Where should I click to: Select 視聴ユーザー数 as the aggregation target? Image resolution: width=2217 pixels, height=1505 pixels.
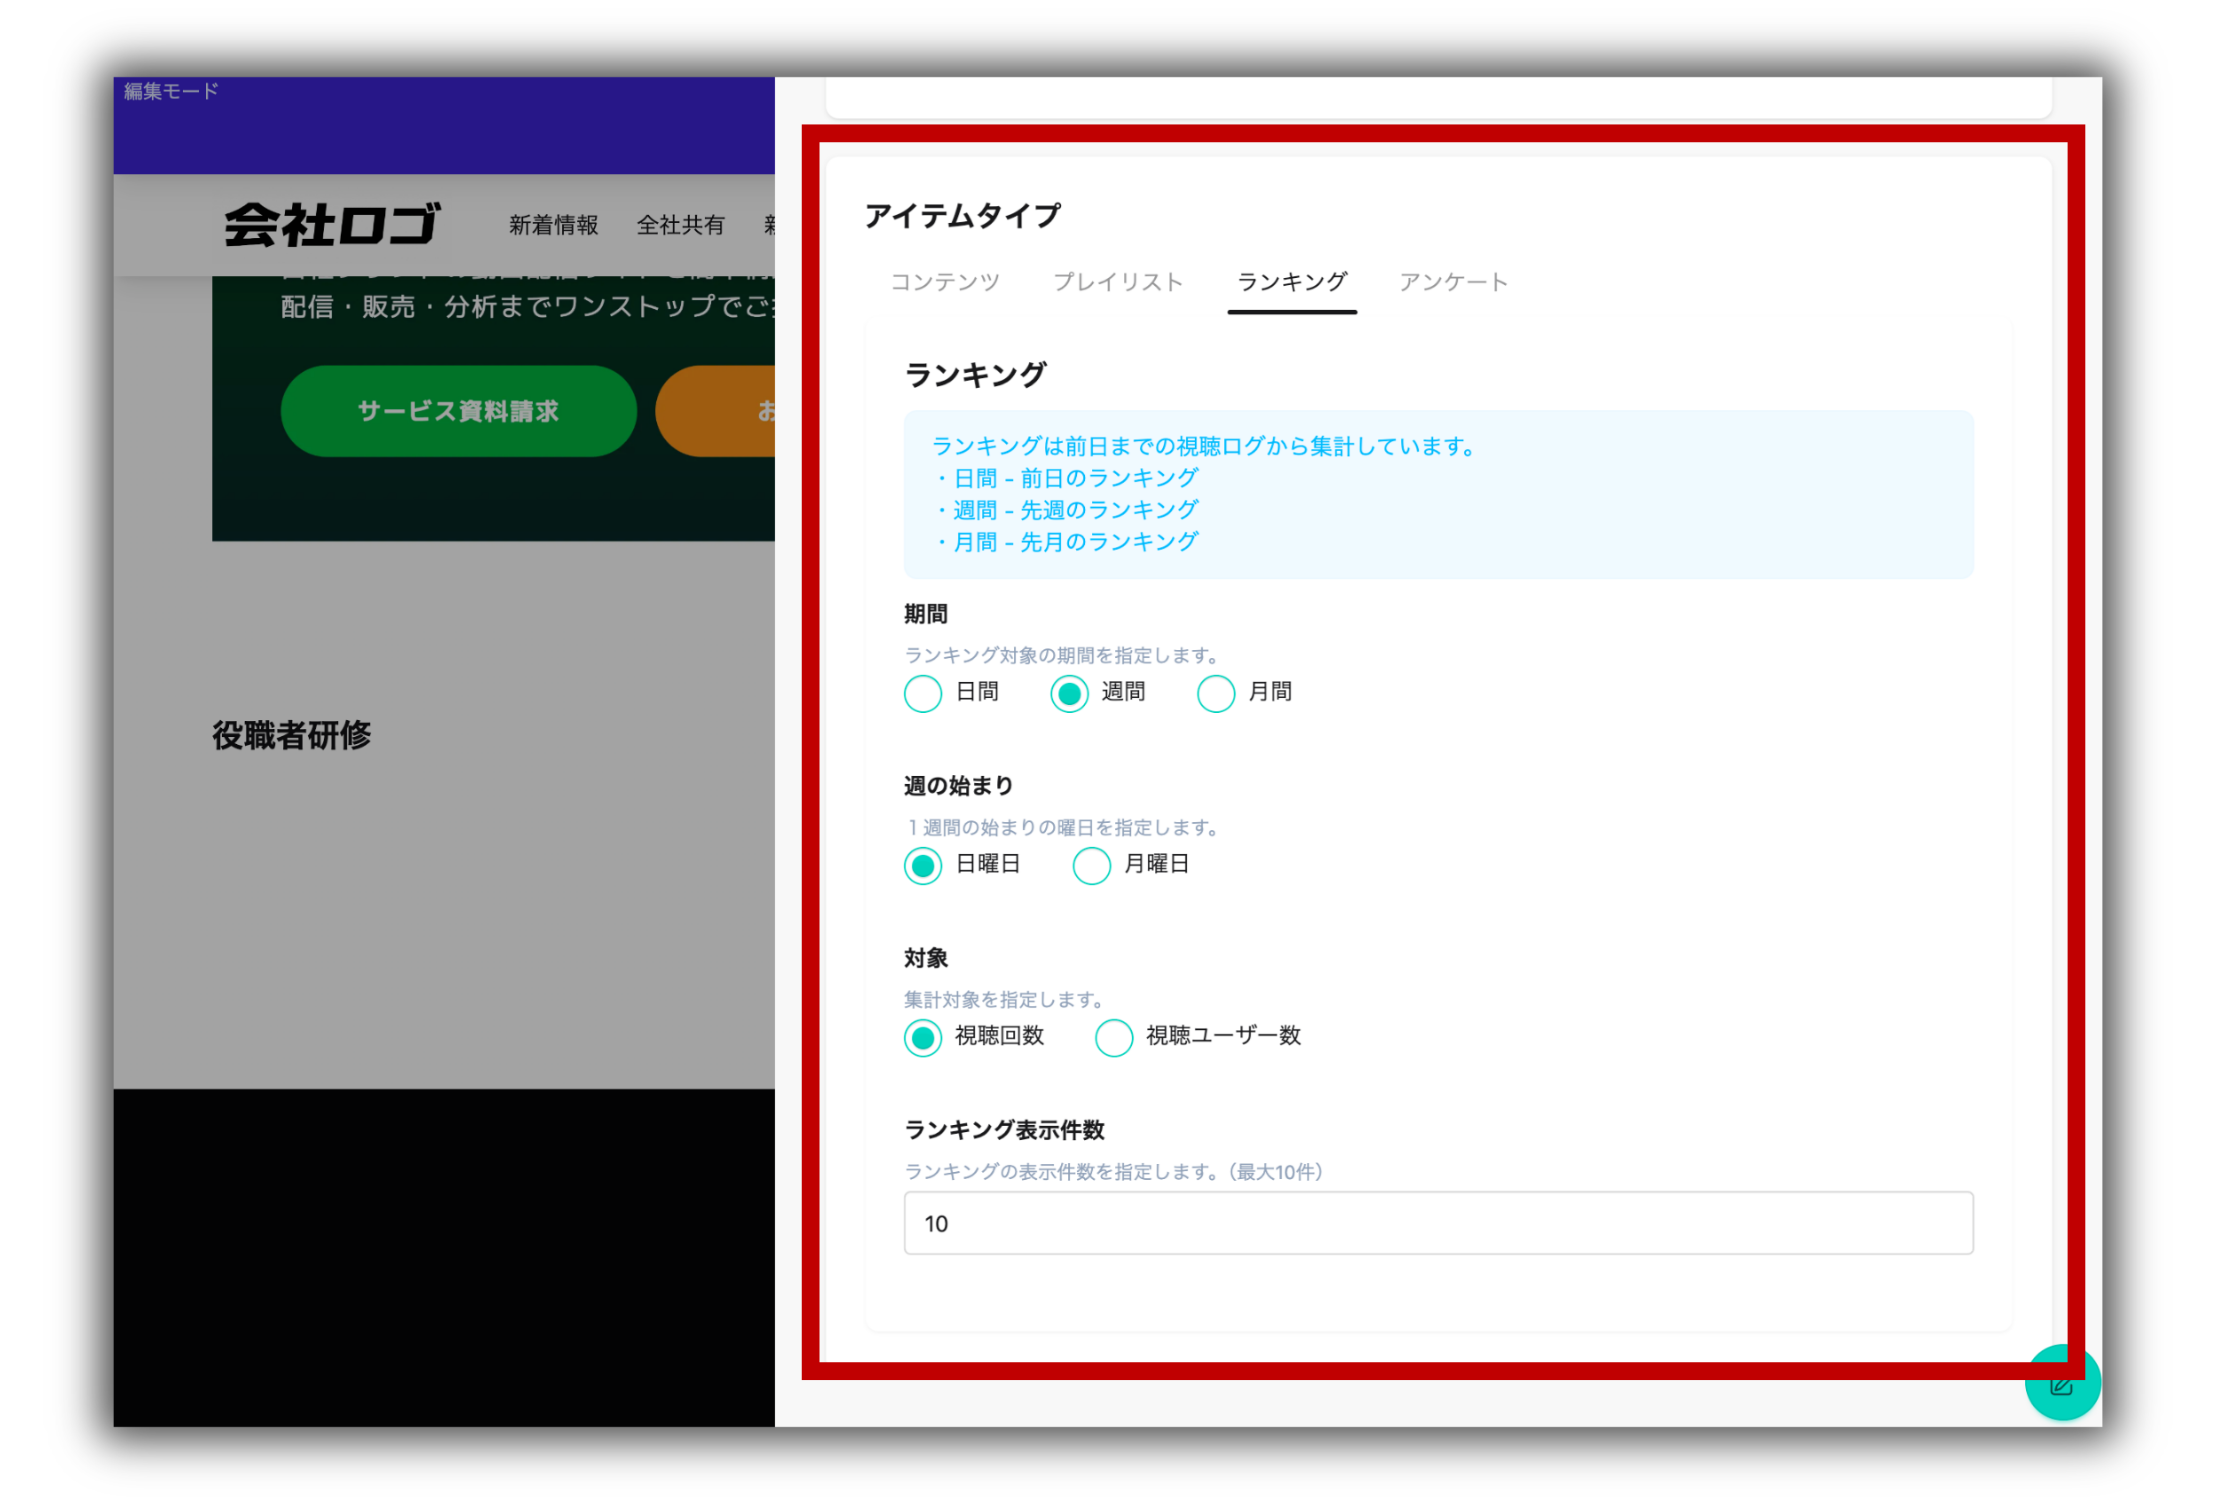pyautogui.click(x=1113, y=1037)
